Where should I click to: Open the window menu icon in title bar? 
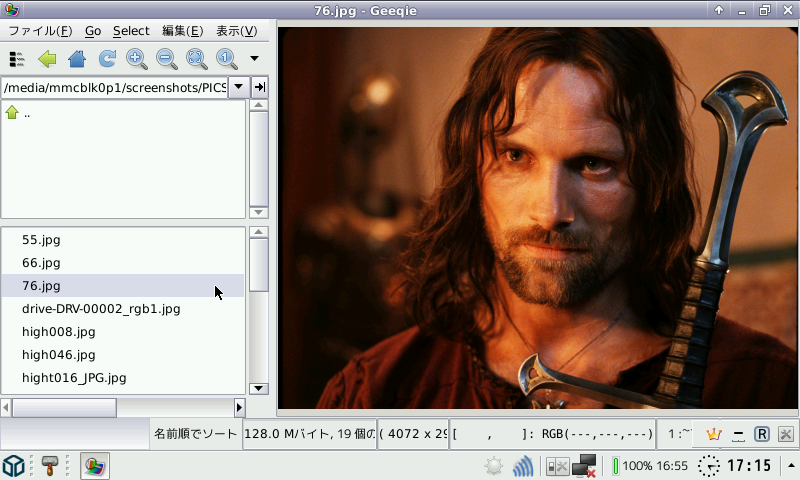pos(11,10)
